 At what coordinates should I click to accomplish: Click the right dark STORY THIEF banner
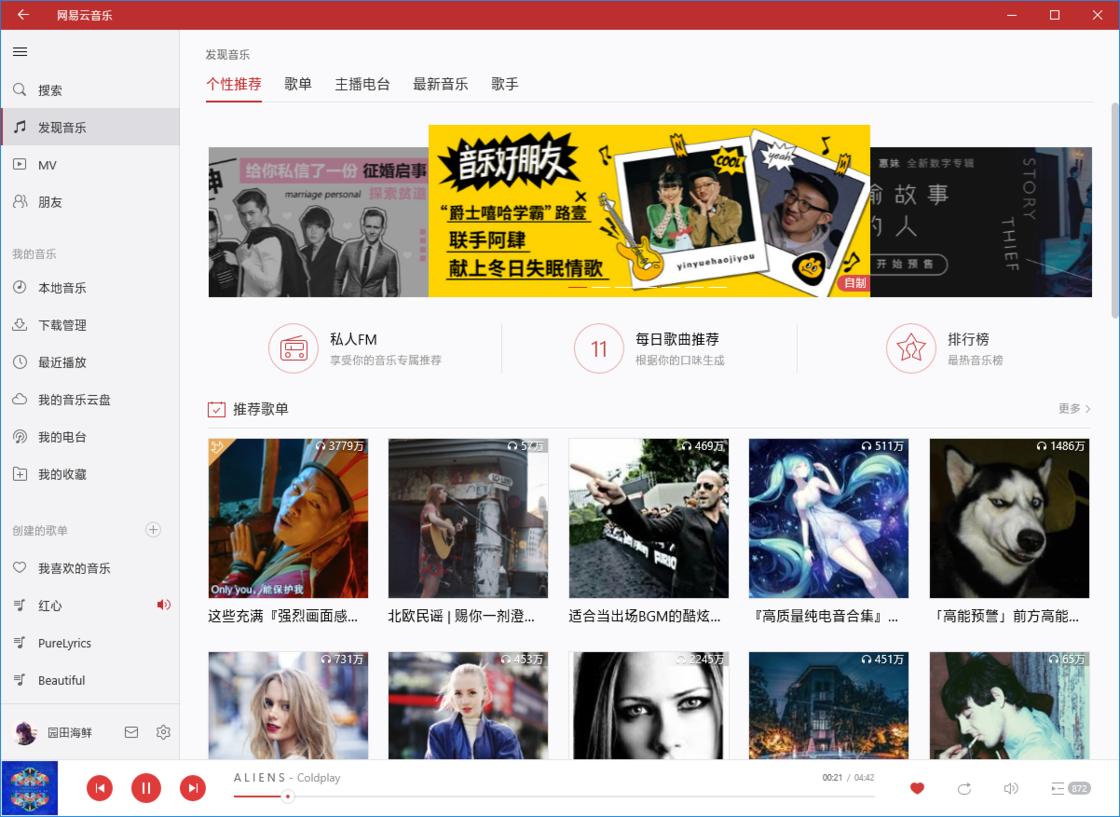pos(981,222)
